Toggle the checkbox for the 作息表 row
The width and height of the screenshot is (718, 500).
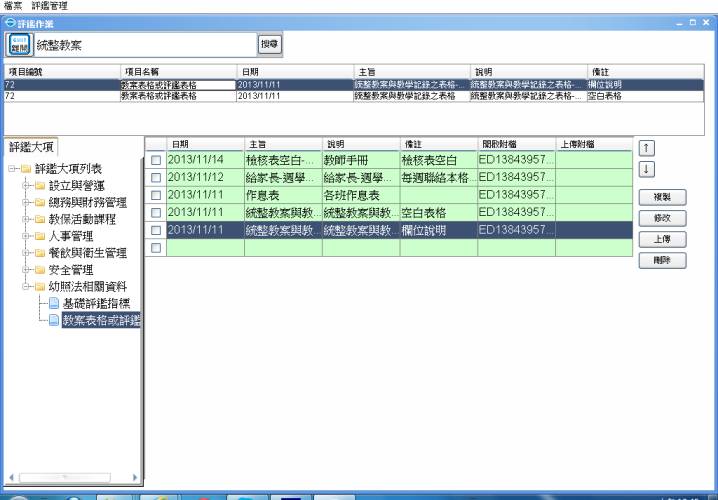tap(155, 195)
